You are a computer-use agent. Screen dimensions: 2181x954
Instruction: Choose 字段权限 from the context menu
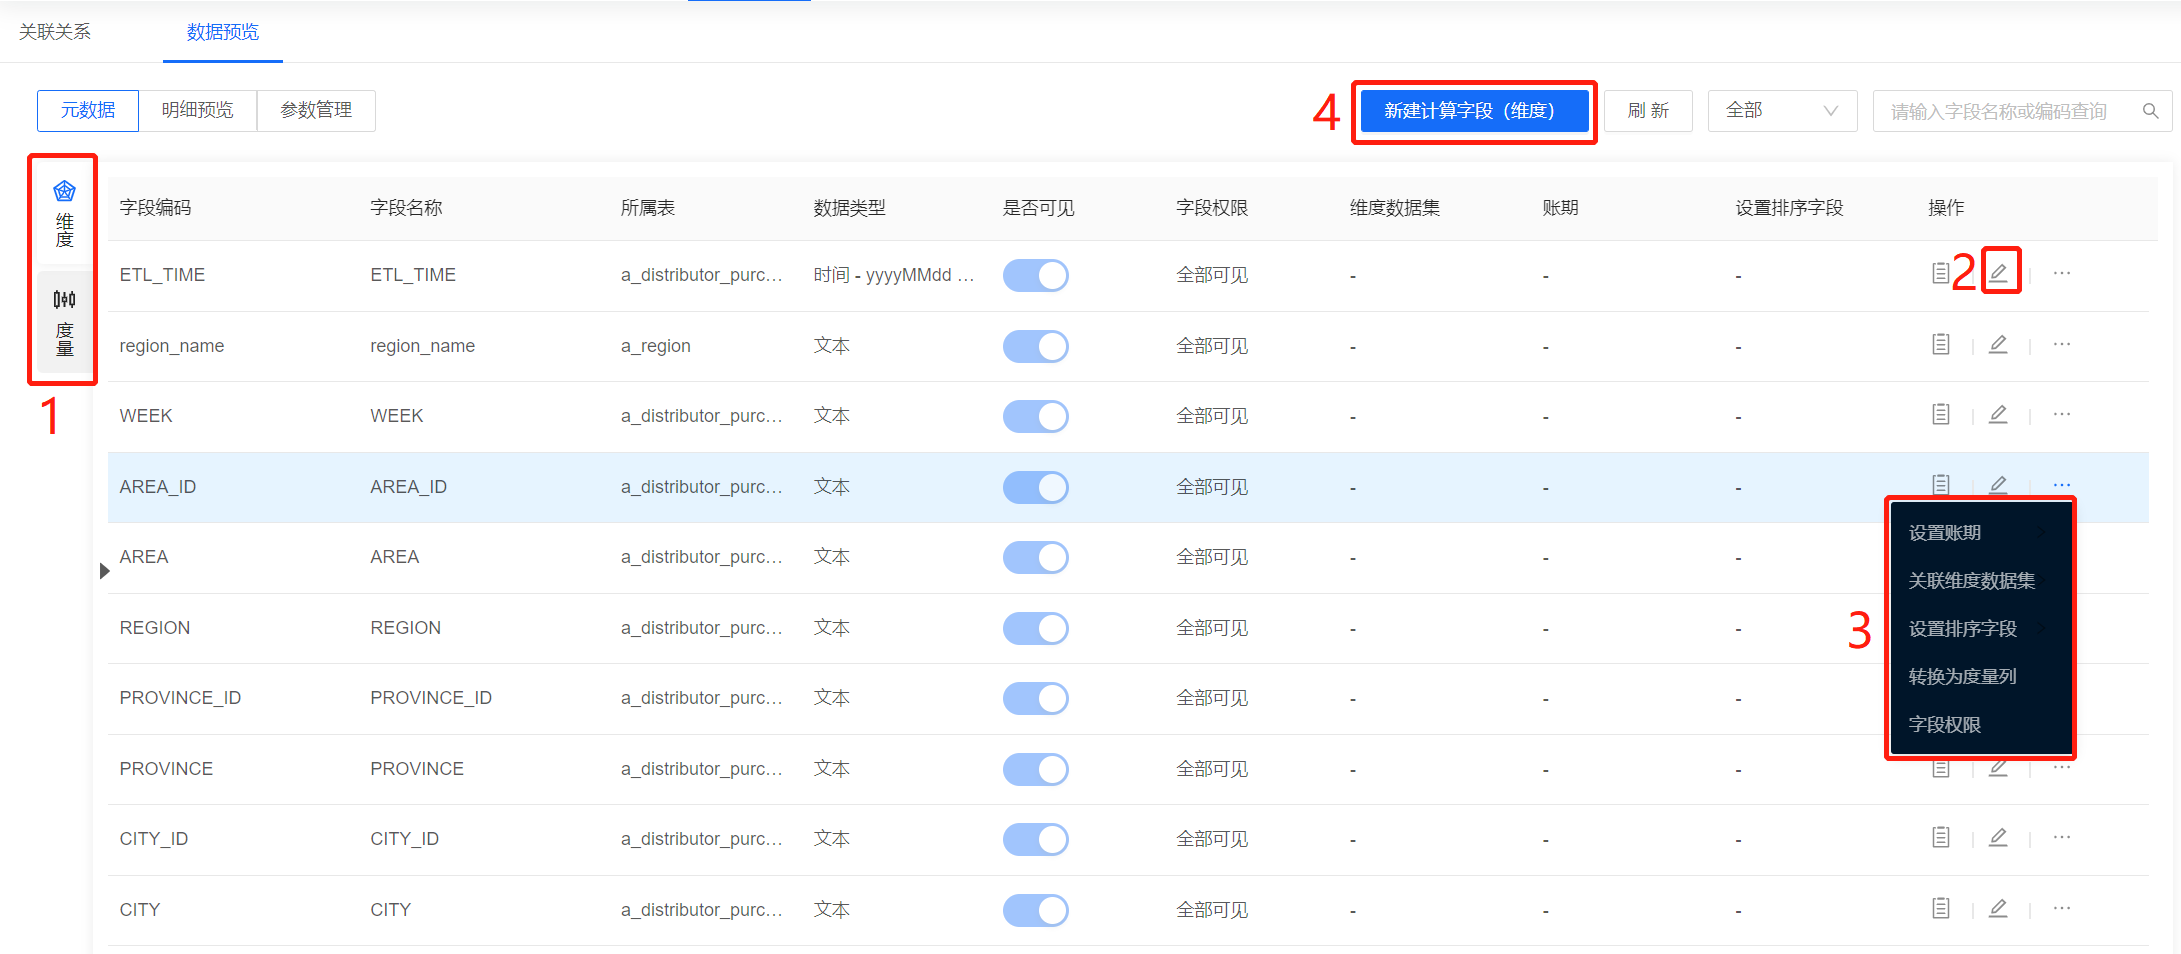[1979, 725]
